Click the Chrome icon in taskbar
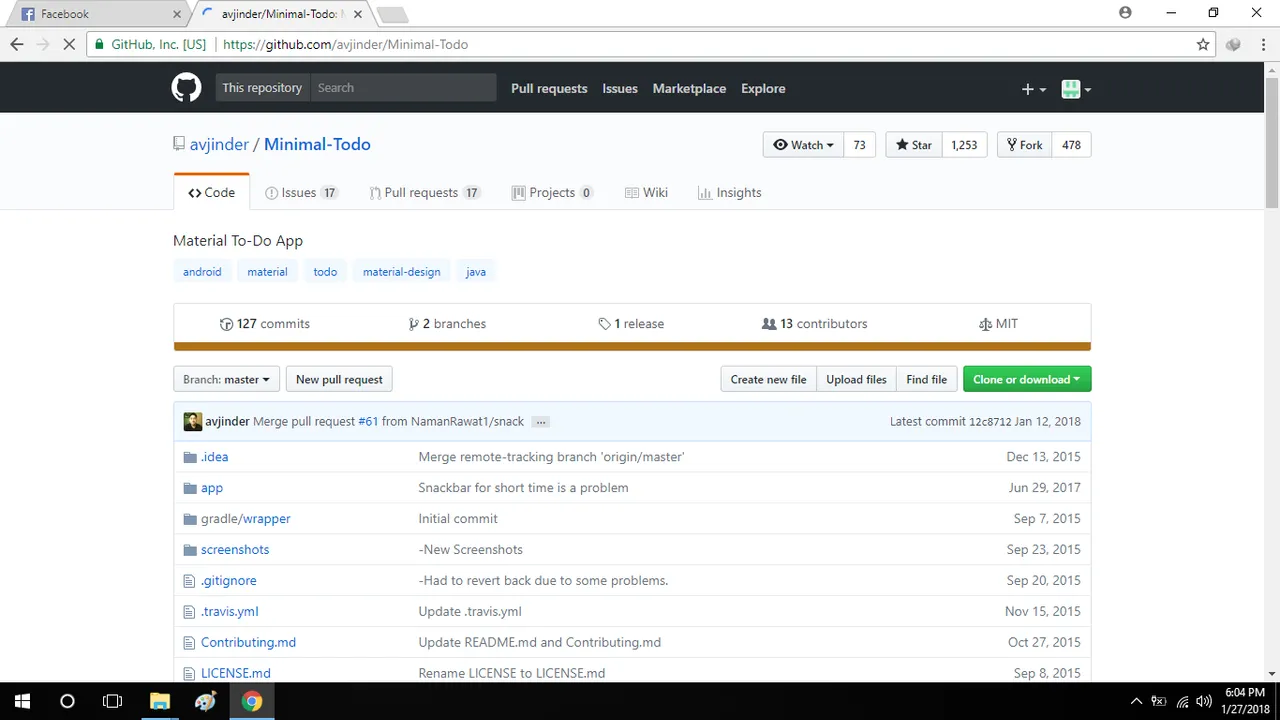 point(252,701)
